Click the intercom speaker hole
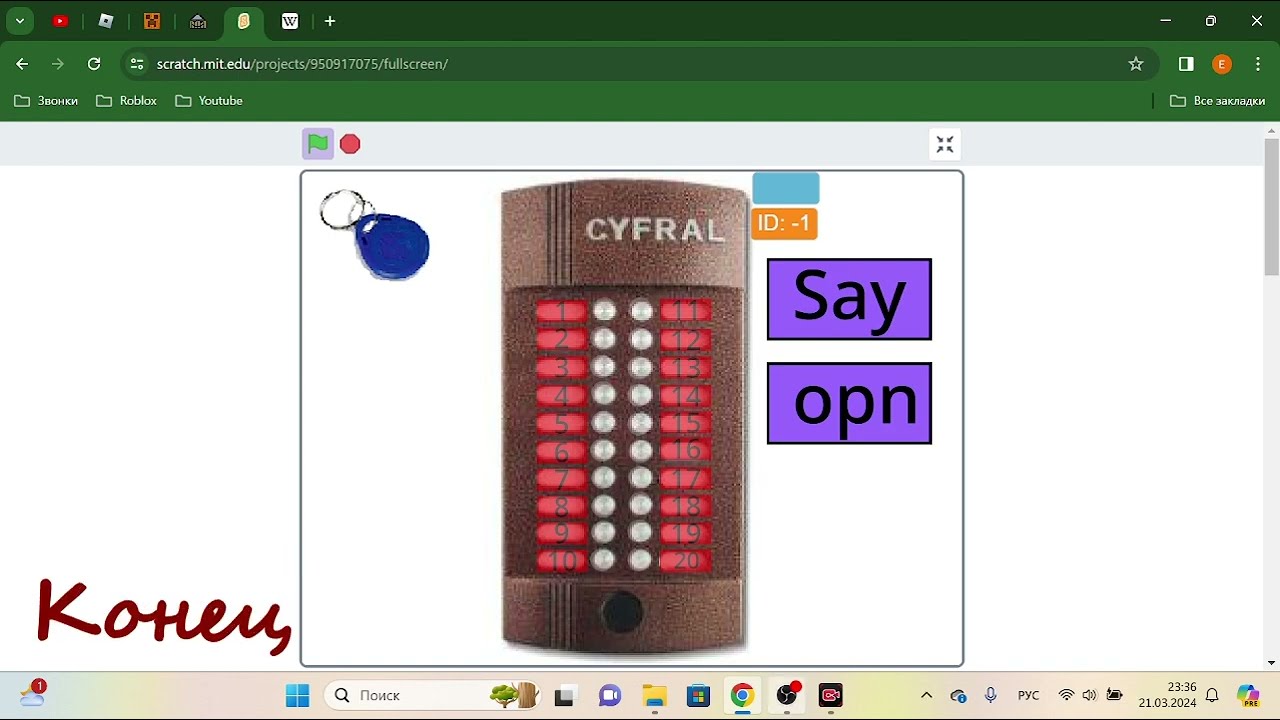The height and width of the screenshot is (720, 1280). pos(622,612)
